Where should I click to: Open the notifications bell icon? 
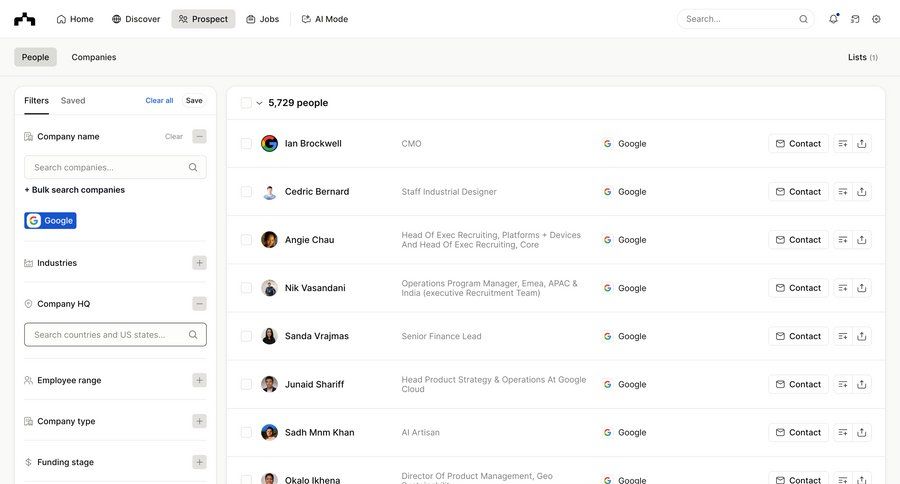[x=833, y=19]
